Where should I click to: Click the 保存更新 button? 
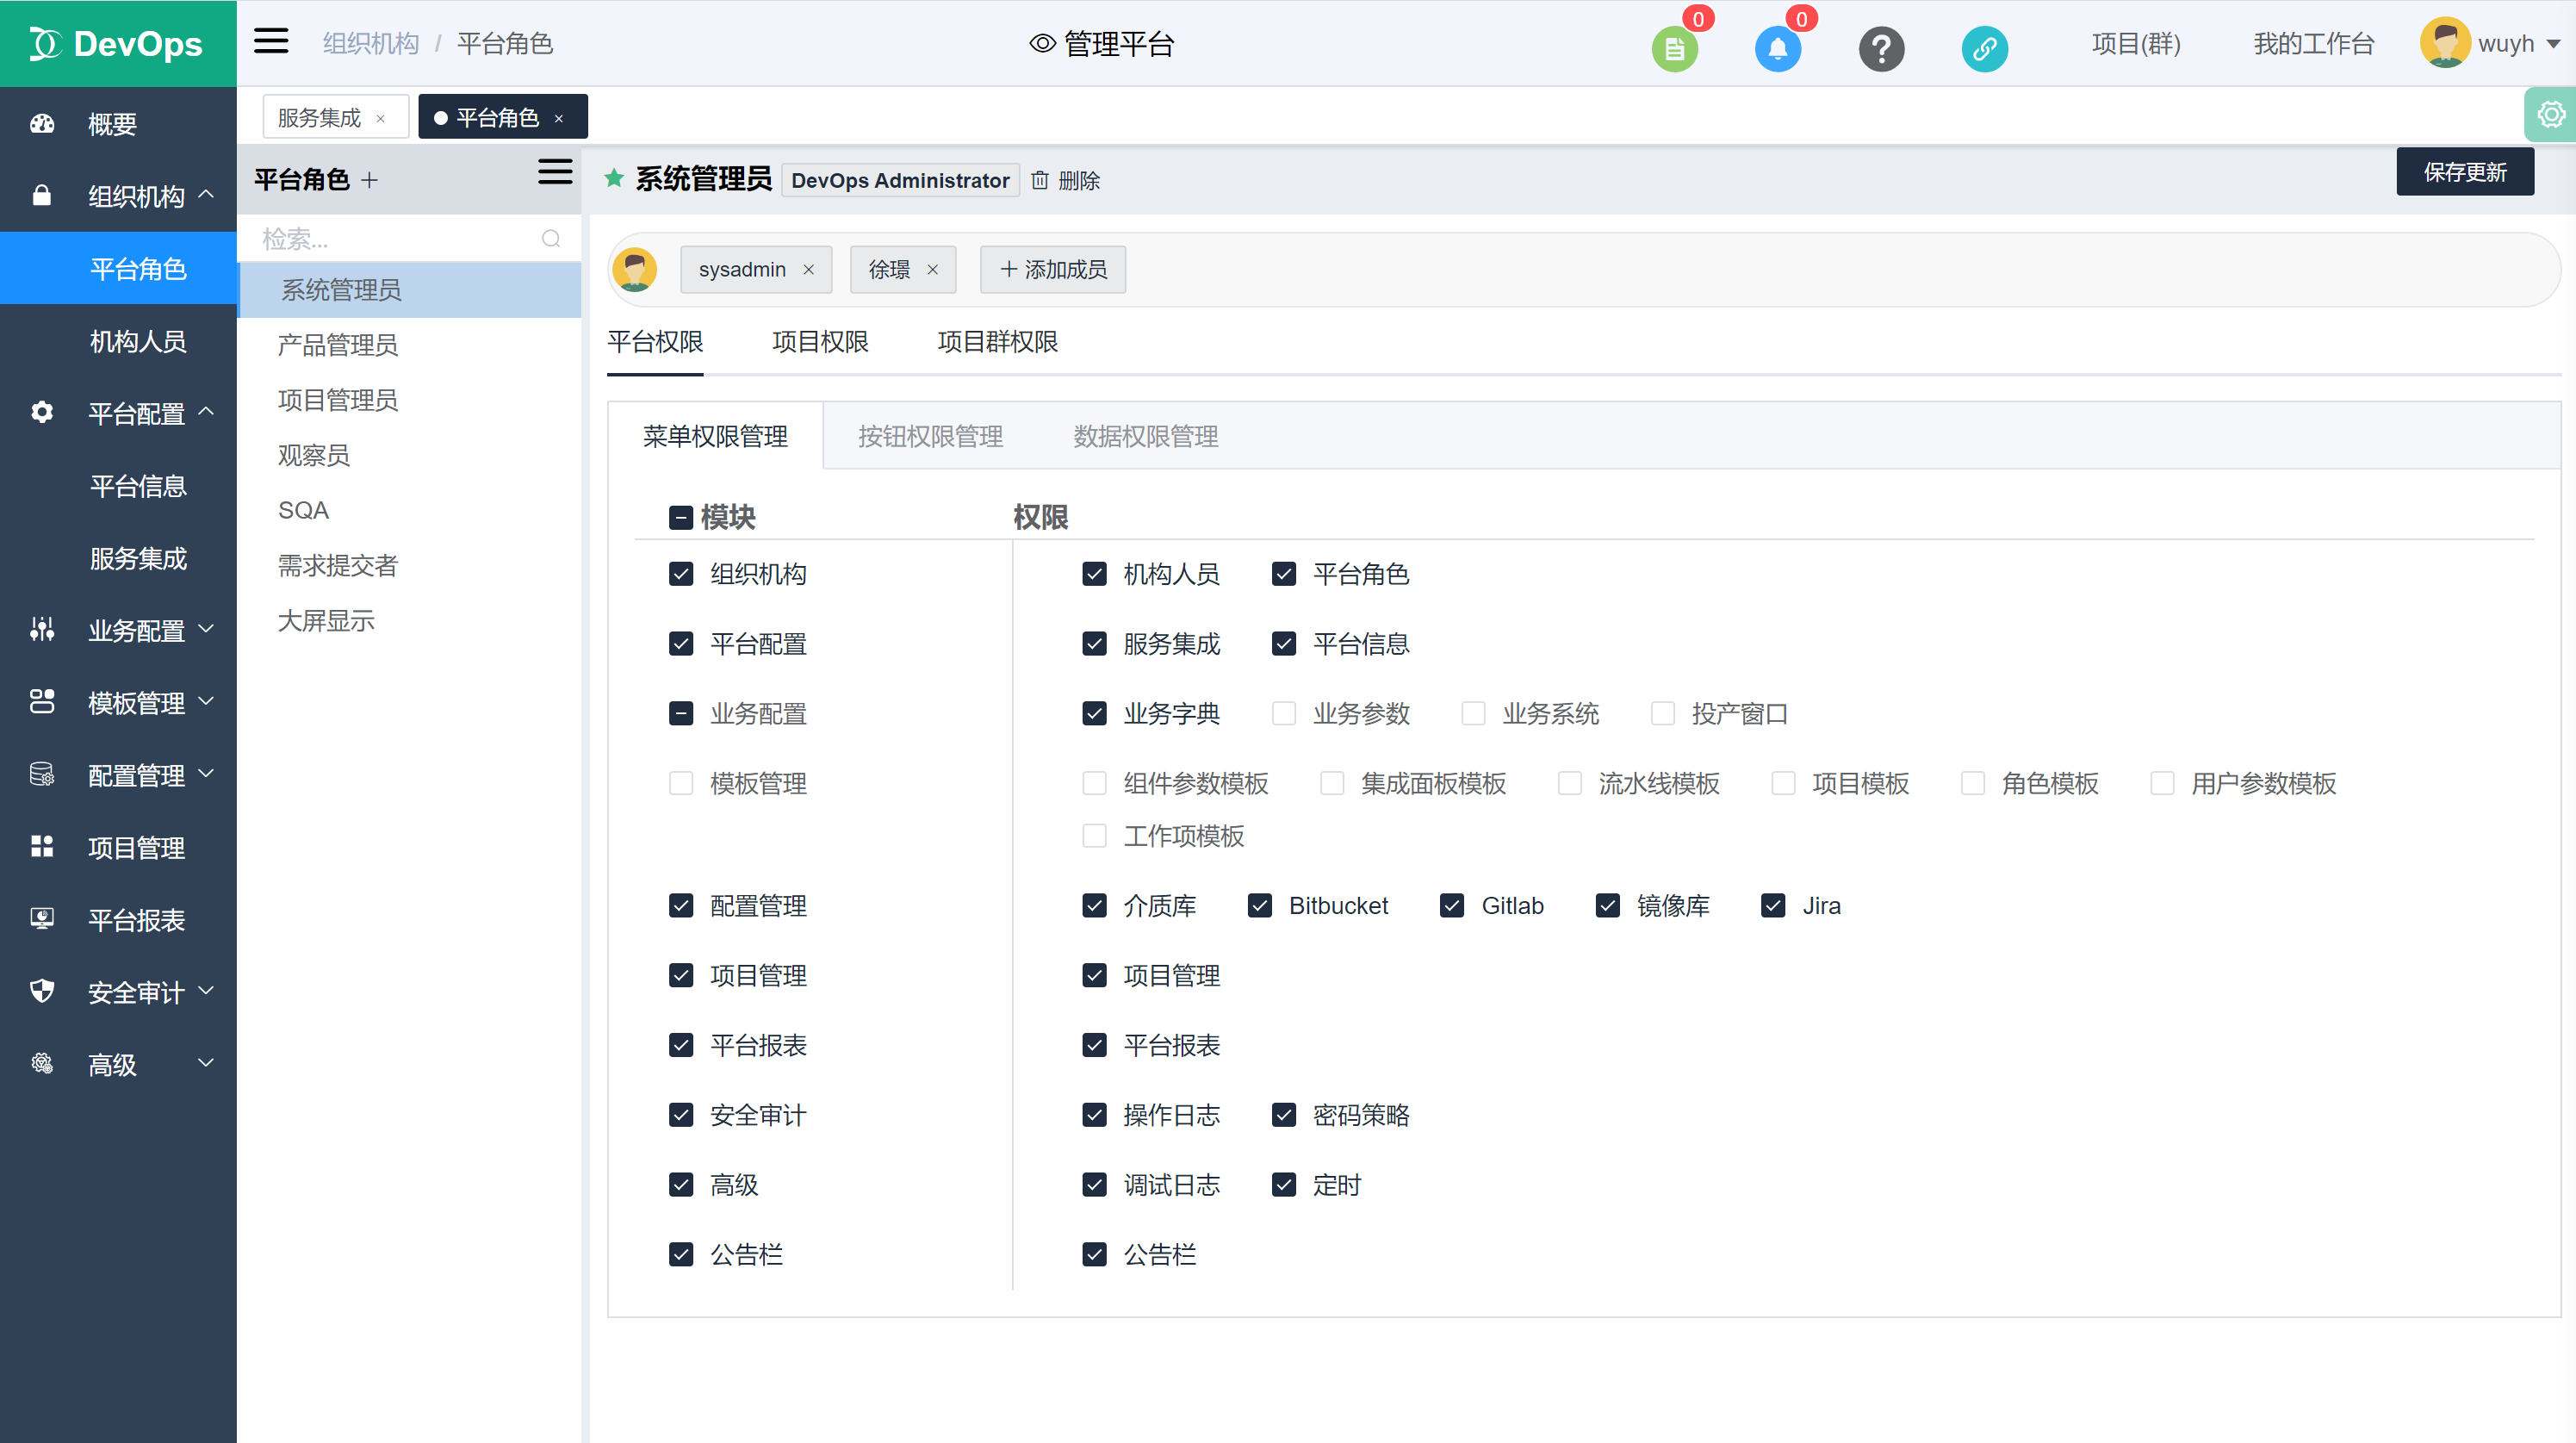pos(2464,172)
